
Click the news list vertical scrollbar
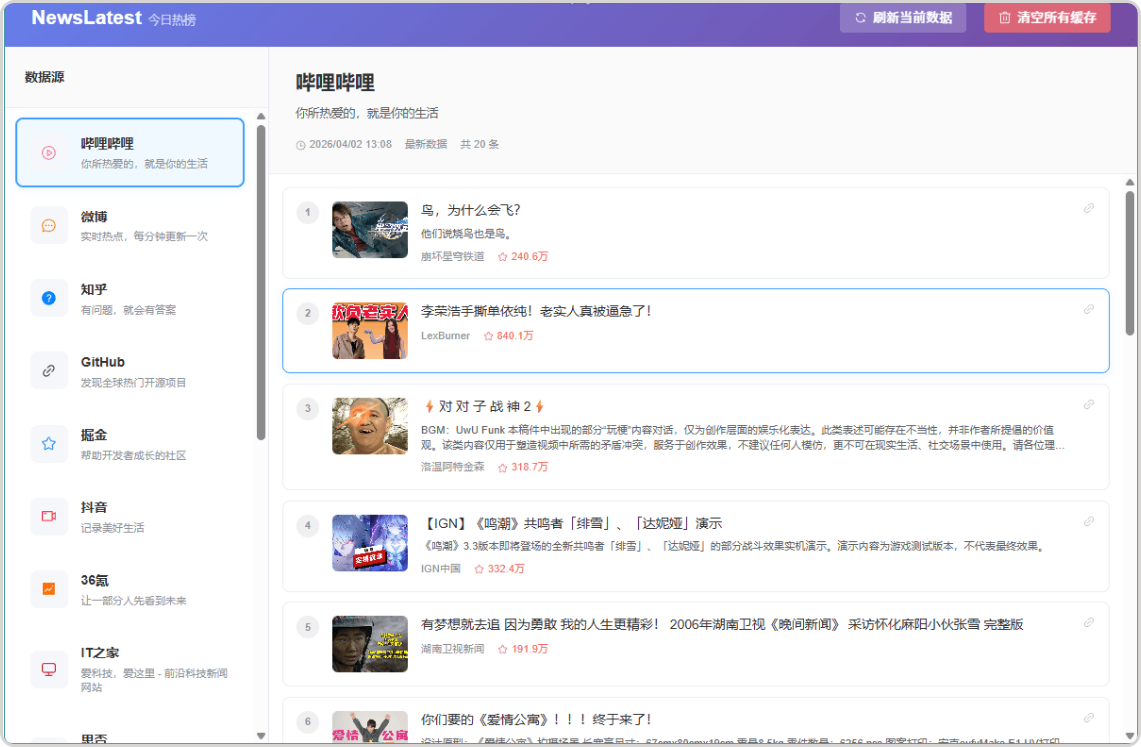[1130, 262]
